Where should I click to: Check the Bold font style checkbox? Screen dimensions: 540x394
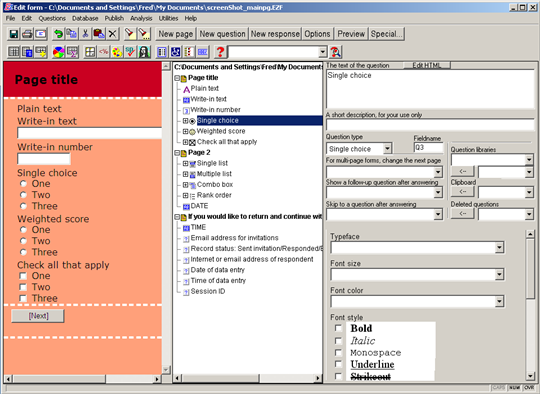coord(338,328)
